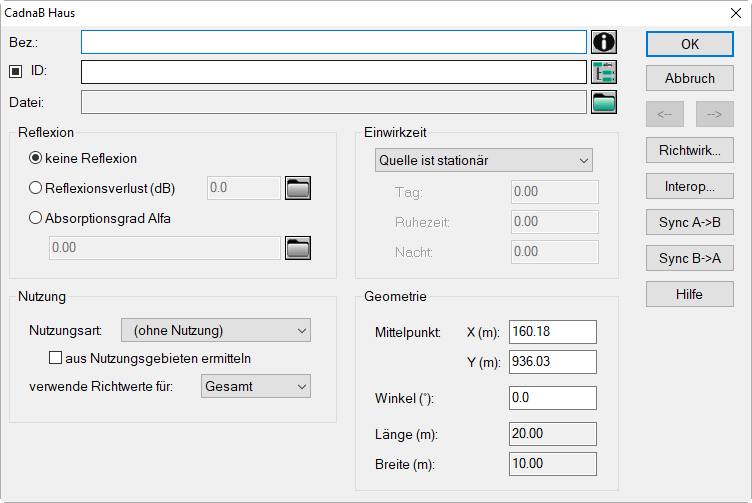
Task: Toggle the checkbox beside ID label
Action: [x=15, y=71]
